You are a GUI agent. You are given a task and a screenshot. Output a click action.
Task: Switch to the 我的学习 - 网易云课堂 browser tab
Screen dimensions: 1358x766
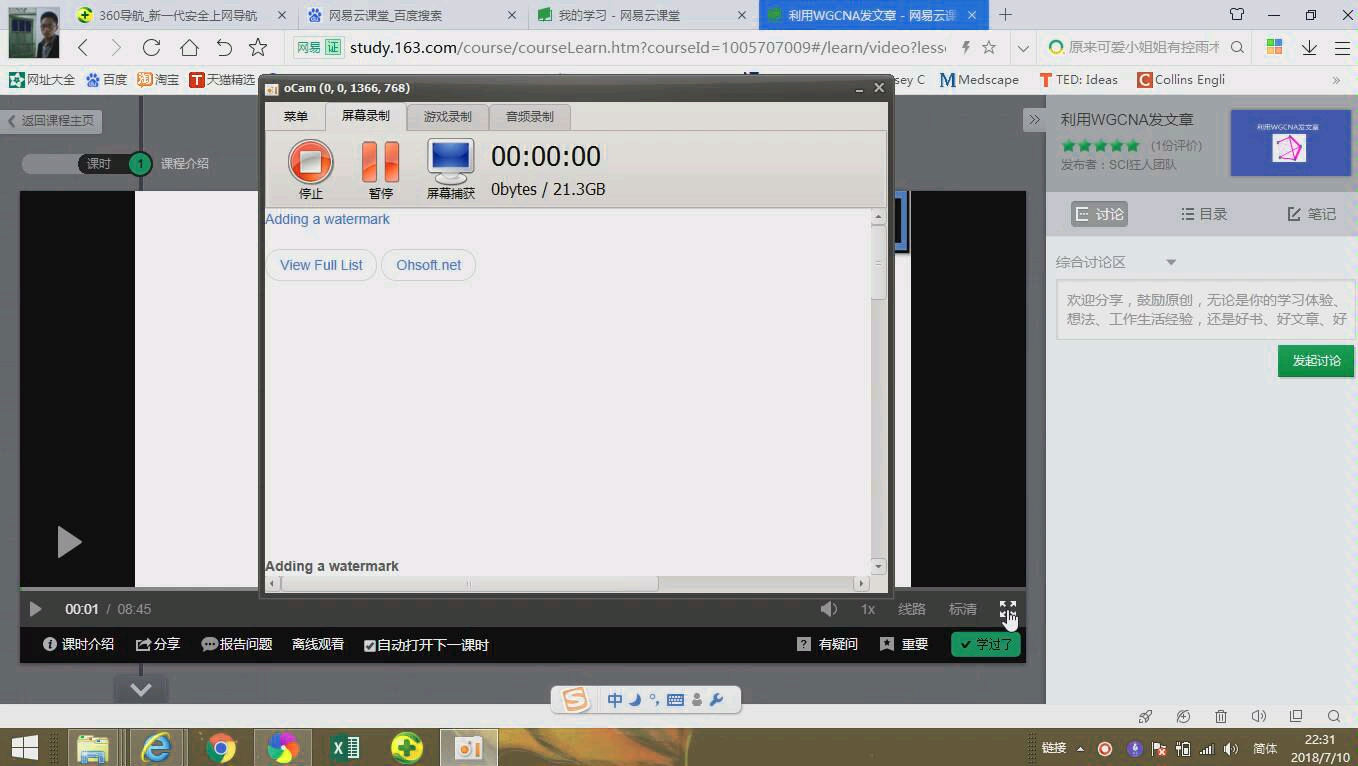pyautogui.click(x=640, y=15)
